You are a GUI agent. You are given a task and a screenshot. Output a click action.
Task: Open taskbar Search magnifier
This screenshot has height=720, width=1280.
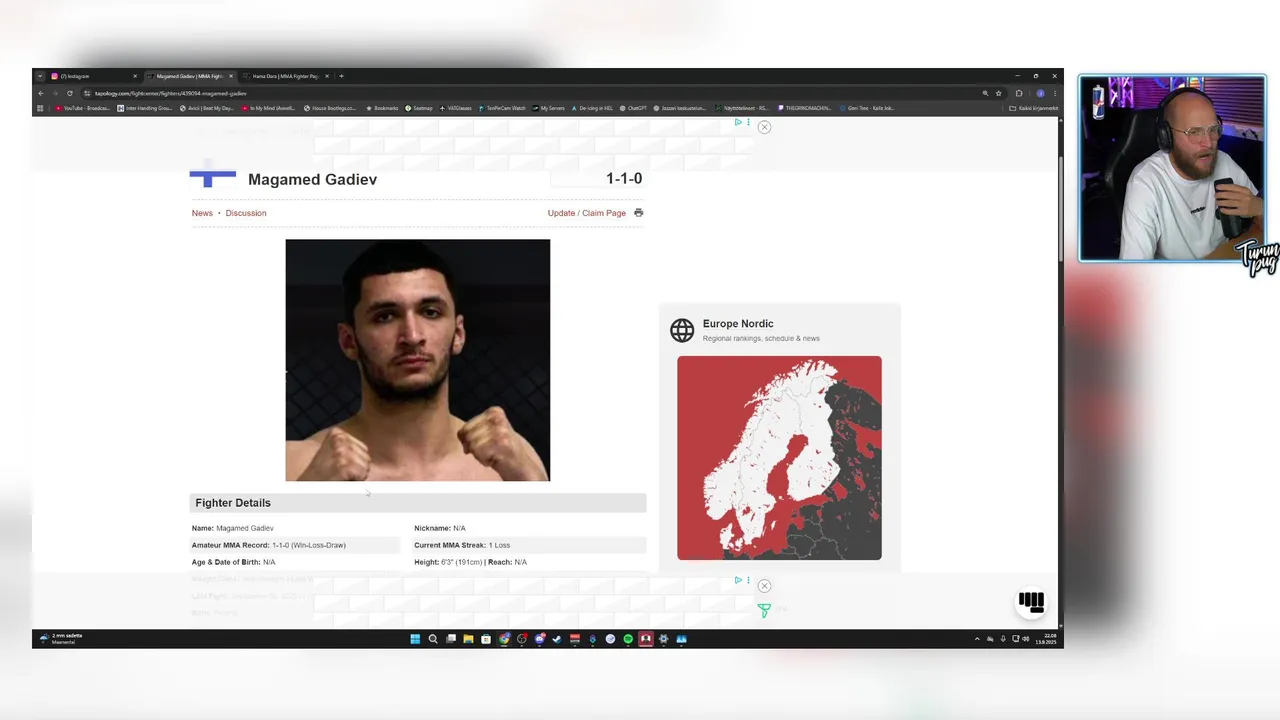pyautogui.click(x=433, y=639)
